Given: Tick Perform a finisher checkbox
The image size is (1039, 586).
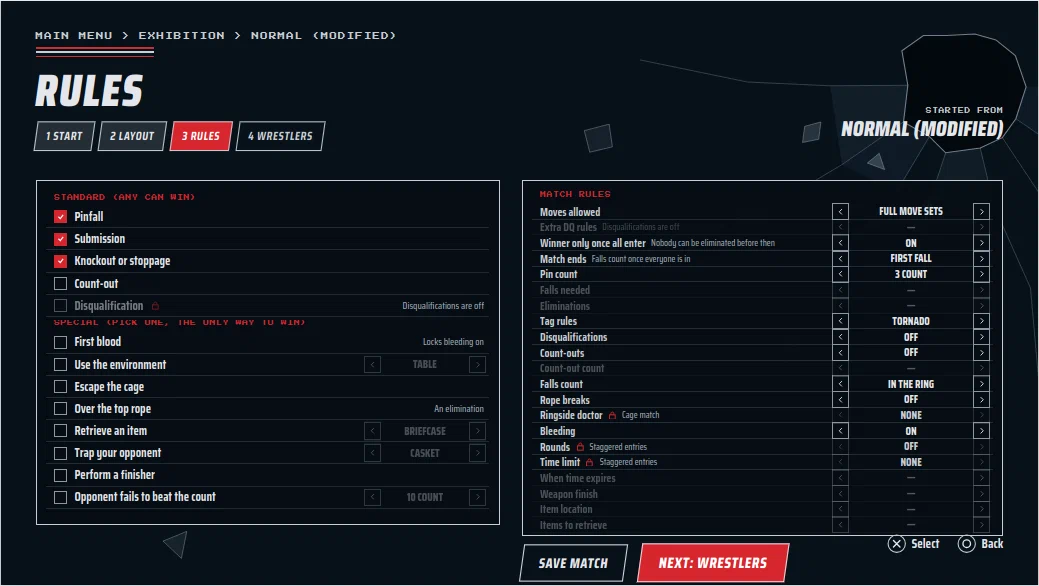Looking at the screenshot, I should click(x=60, y=475).
